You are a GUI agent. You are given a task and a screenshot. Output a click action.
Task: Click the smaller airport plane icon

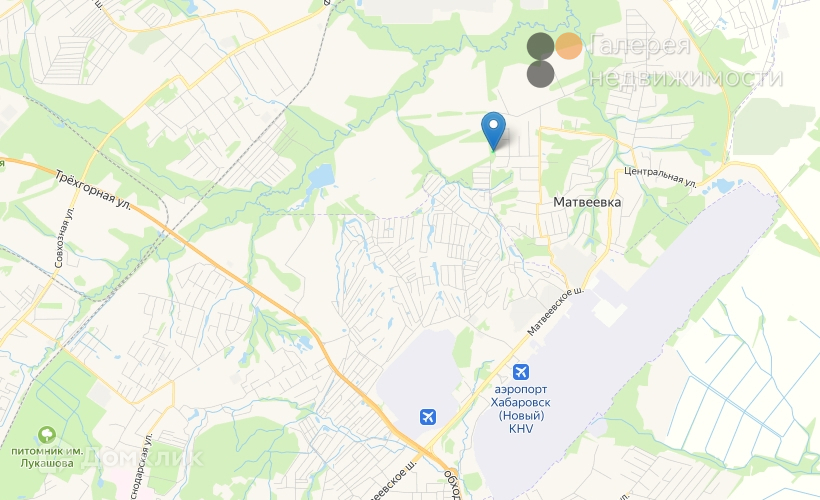click(x=428, y=417)
